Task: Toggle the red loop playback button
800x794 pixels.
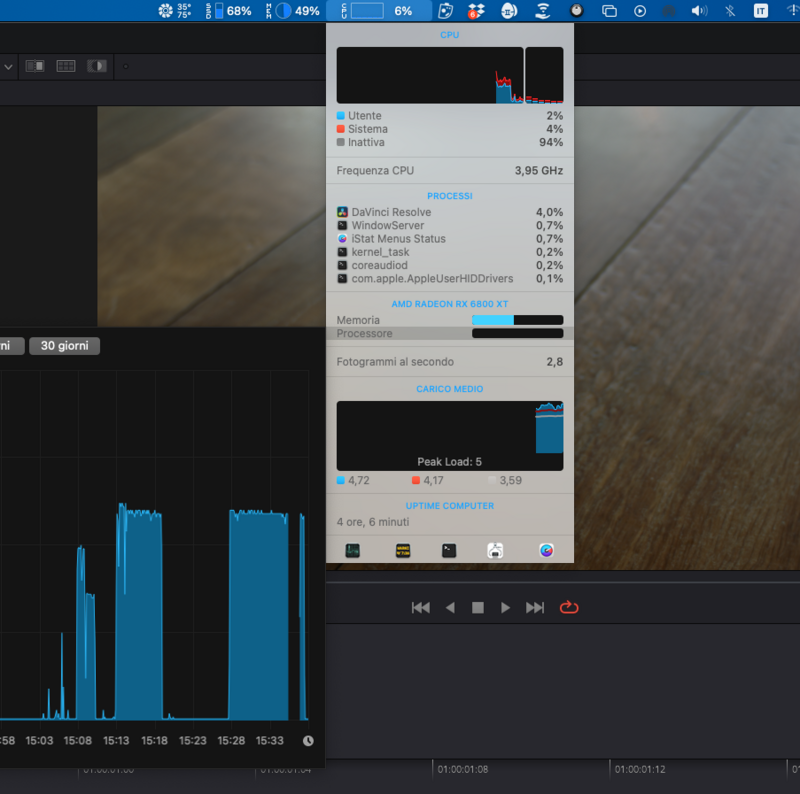Action: tap(569, 607)
